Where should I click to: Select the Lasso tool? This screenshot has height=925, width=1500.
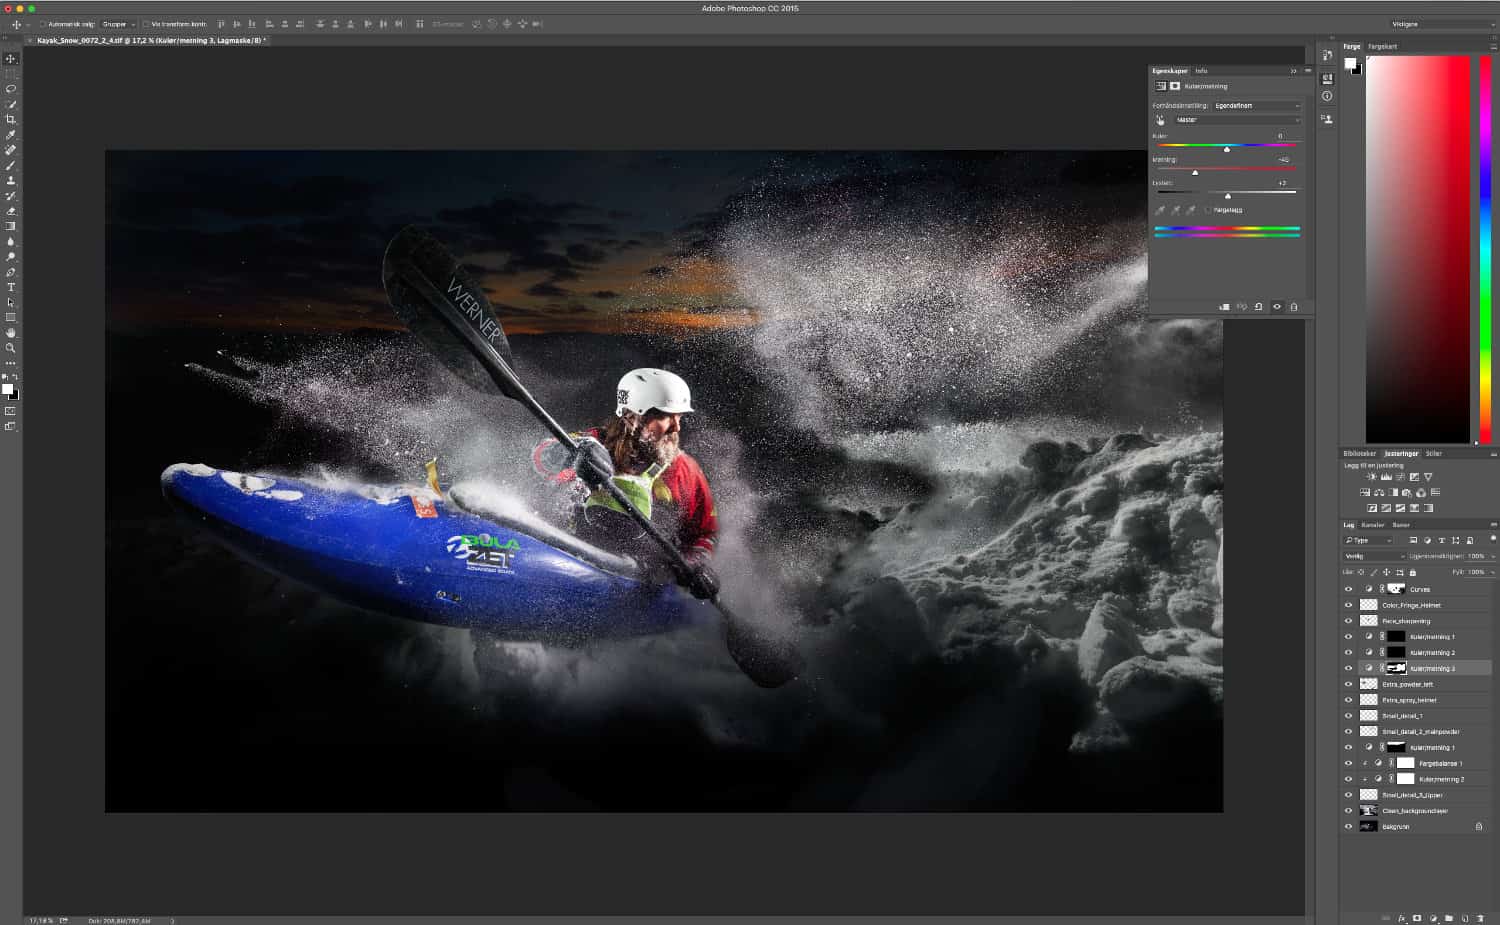(11, 89)
